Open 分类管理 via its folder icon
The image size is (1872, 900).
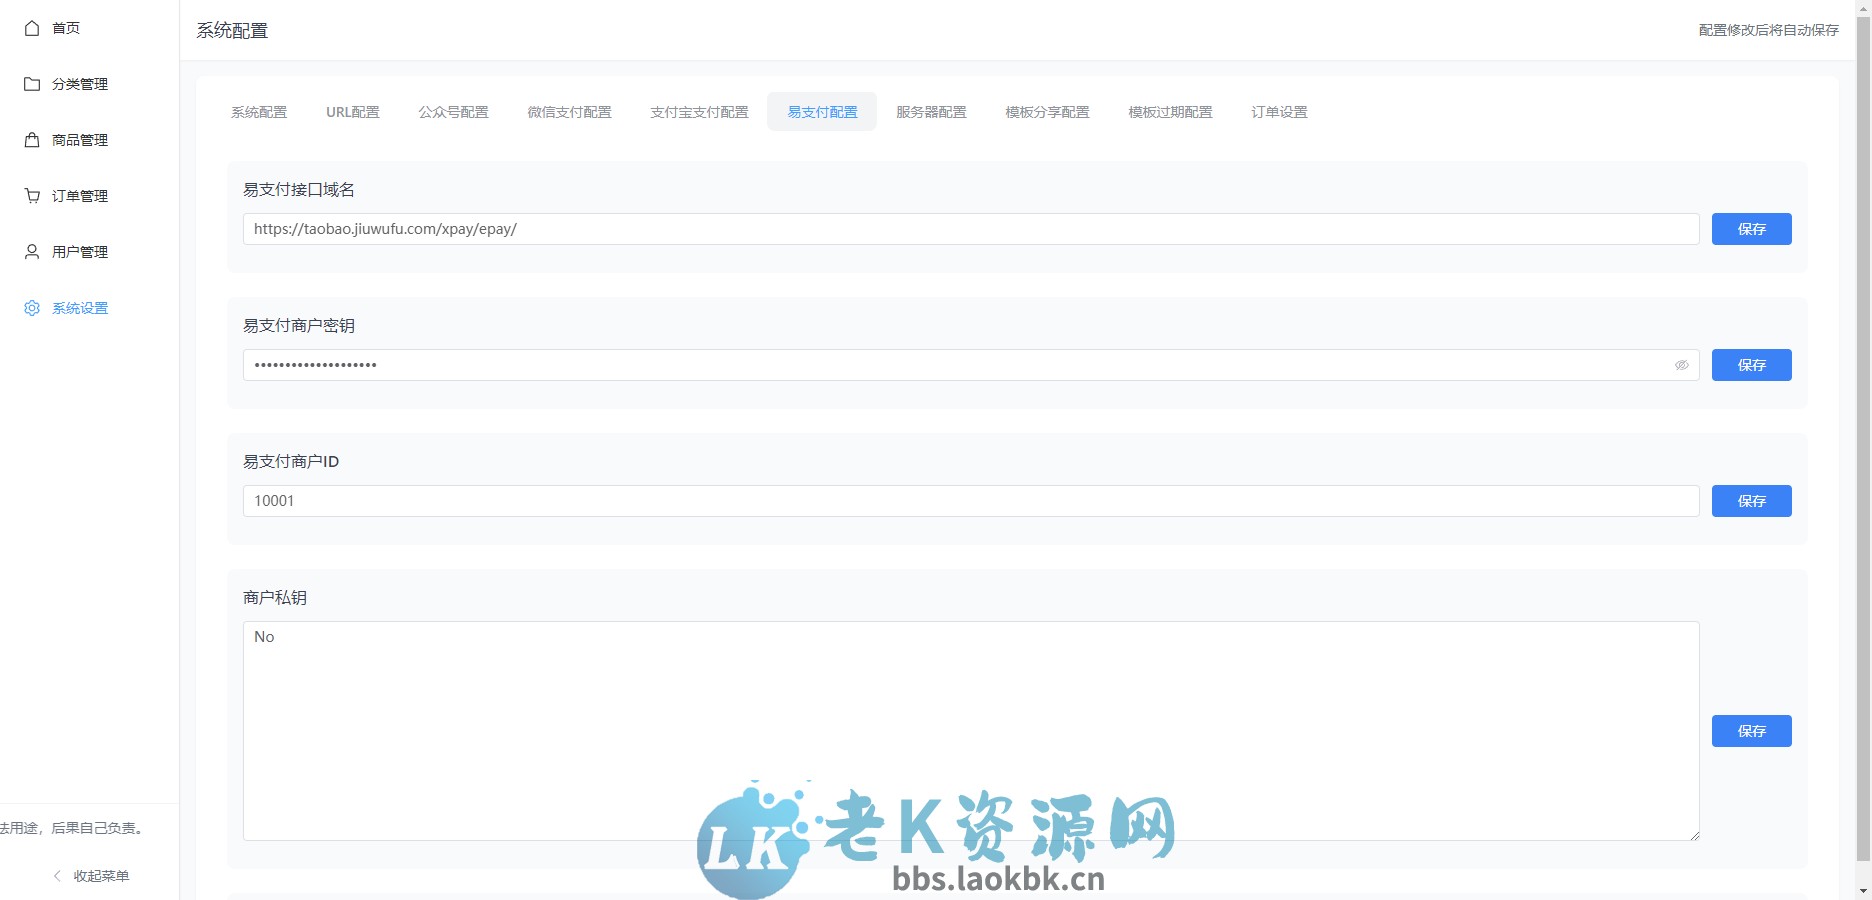click(31, 84)
